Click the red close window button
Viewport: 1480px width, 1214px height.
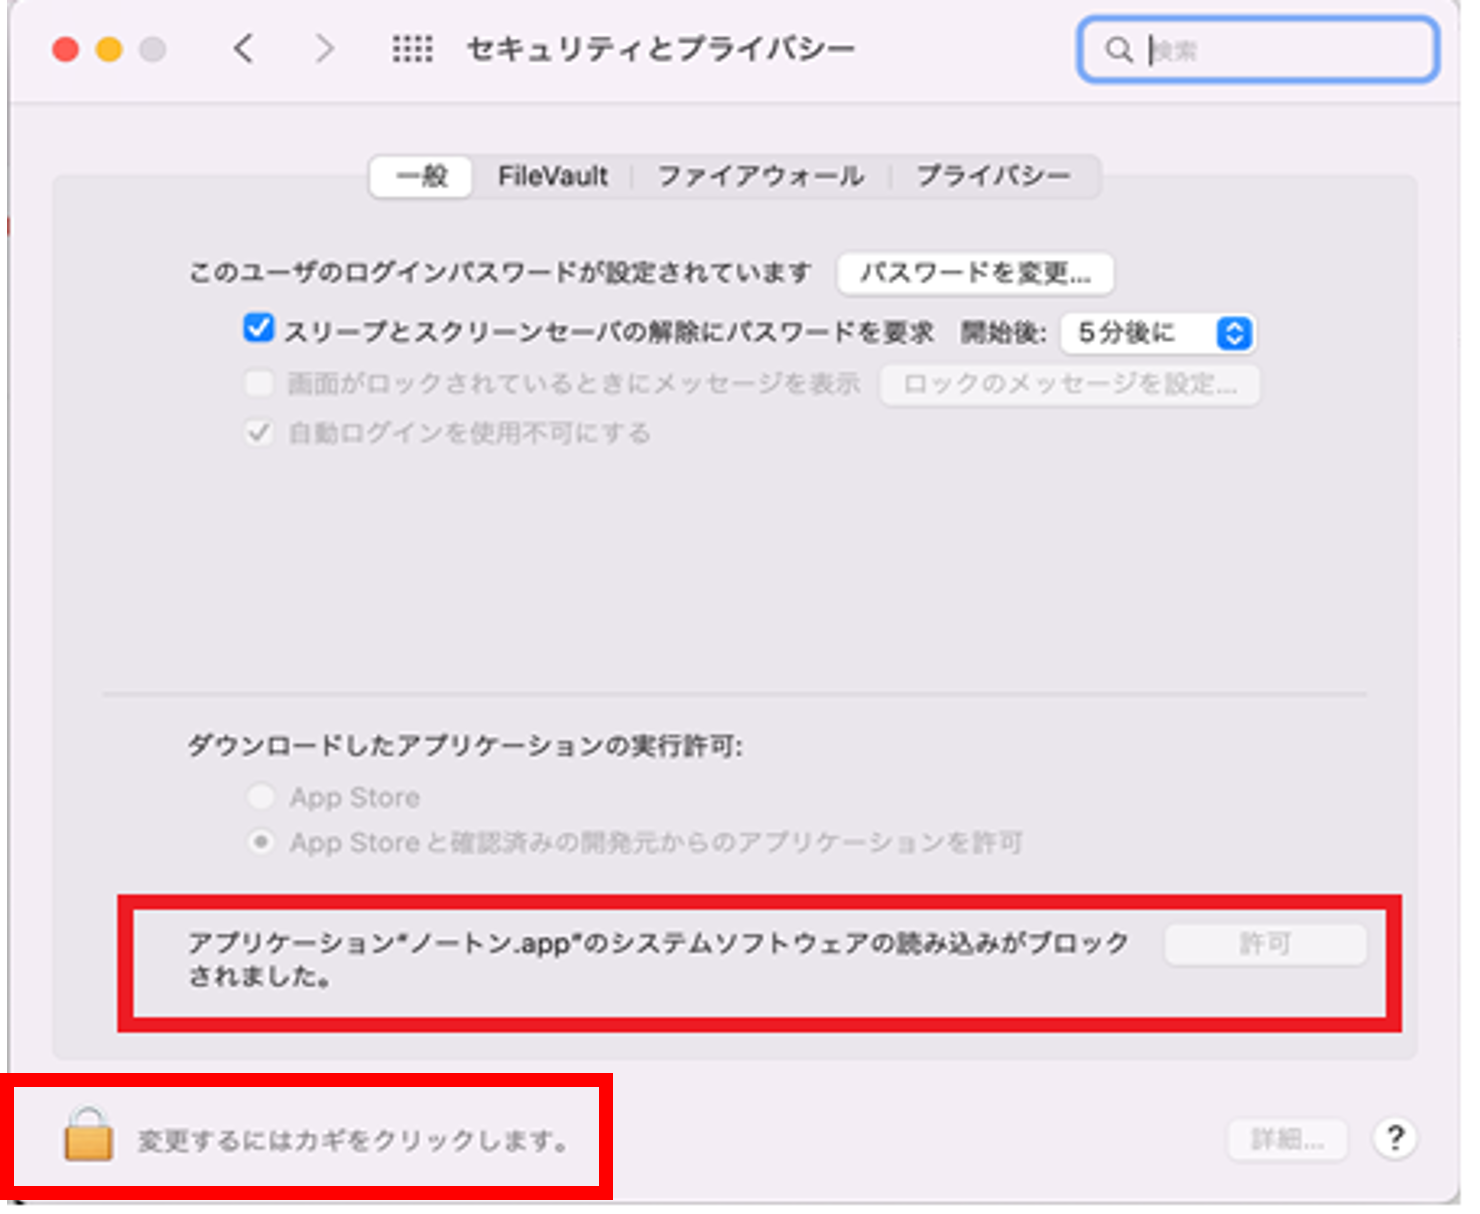point(66,49)
